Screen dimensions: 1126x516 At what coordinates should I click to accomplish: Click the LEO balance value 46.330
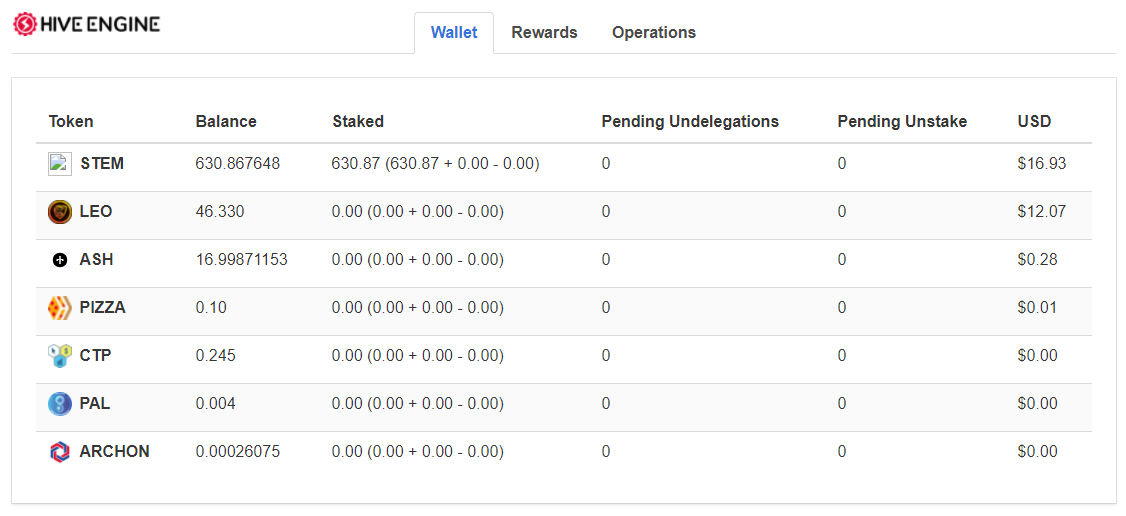click(x=220, y=212)
